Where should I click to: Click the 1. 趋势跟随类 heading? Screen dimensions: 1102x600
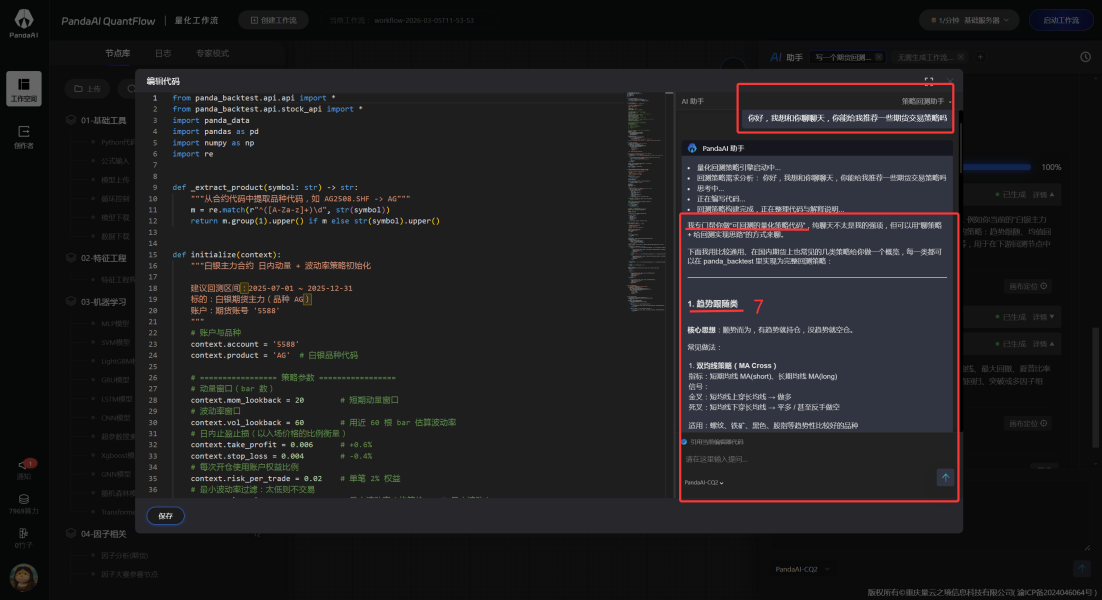[x=713, y=304]
